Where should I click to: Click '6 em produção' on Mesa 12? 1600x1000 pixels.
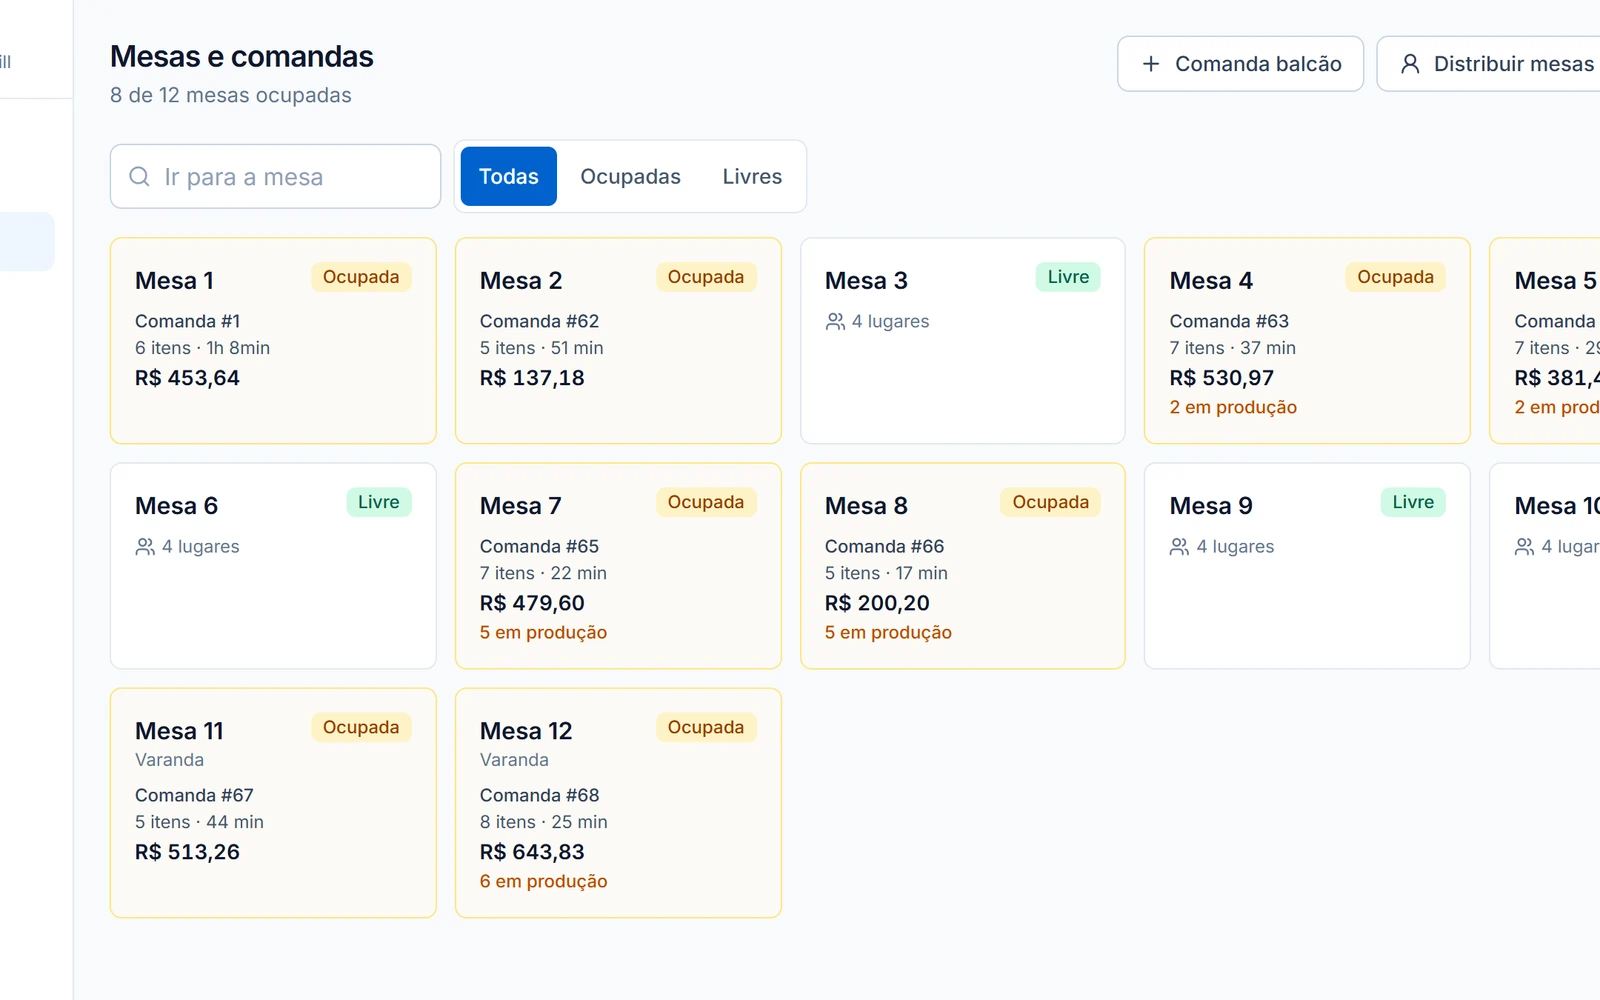pos(543,881)
